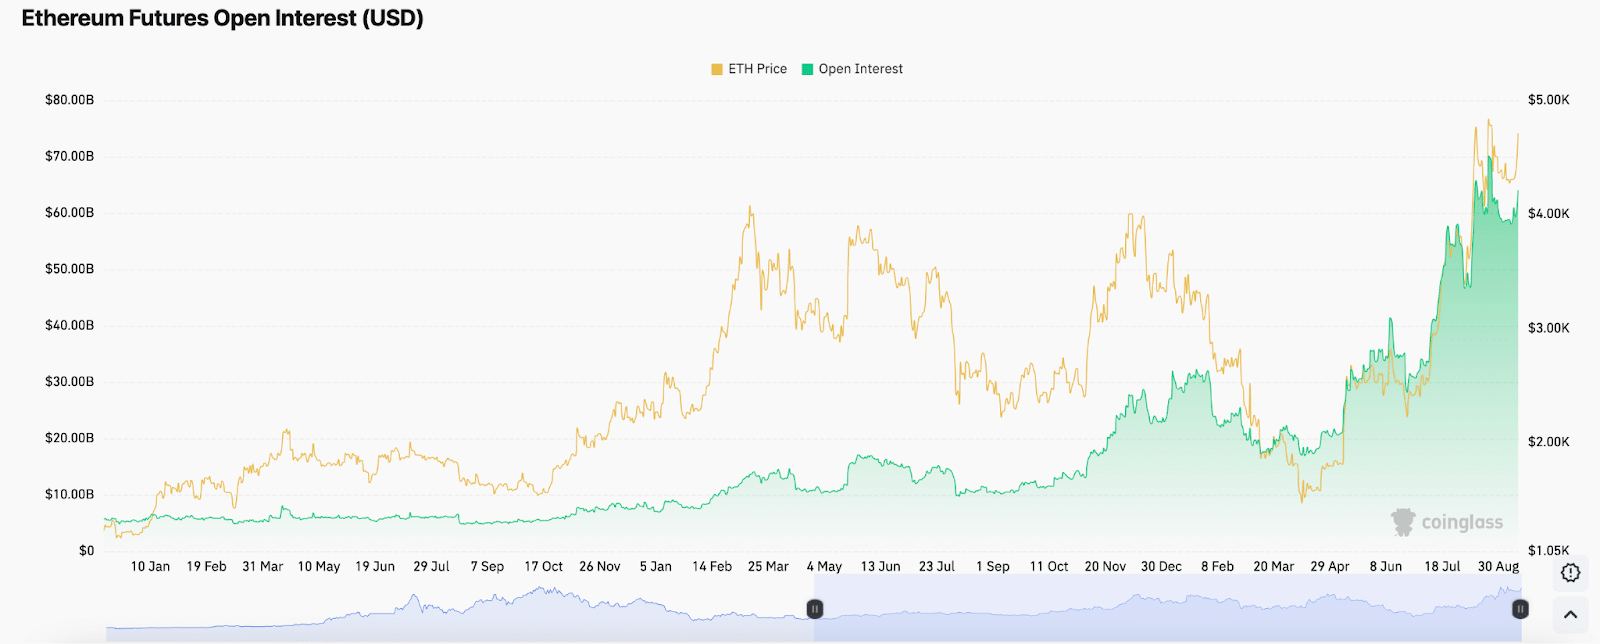The width and height of the screenshot is (1600, 644).
Task: Open the coinglass watermark text
Action: tap(1462, 522)
